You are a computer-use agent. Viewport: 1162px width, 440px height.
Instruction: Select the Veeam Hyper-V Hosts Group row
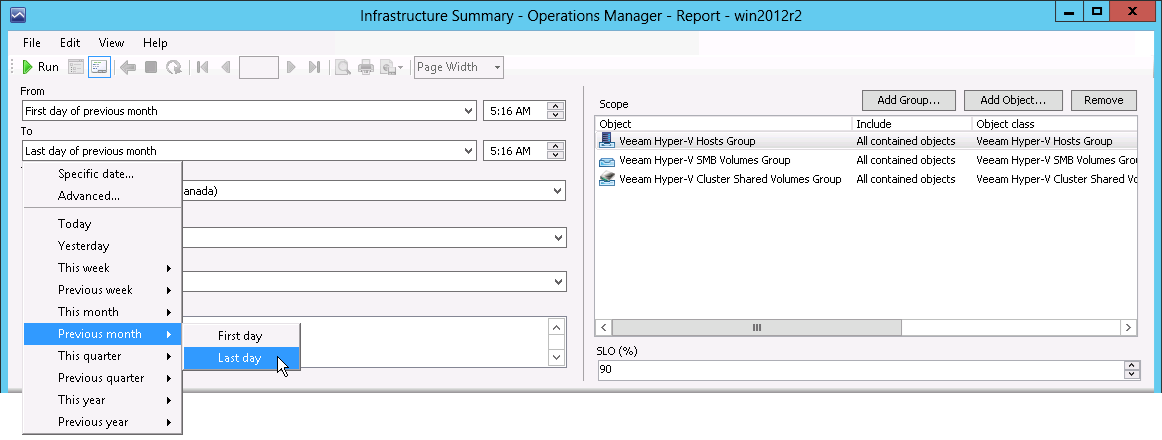pyautogui.click(x=866, y=141)
